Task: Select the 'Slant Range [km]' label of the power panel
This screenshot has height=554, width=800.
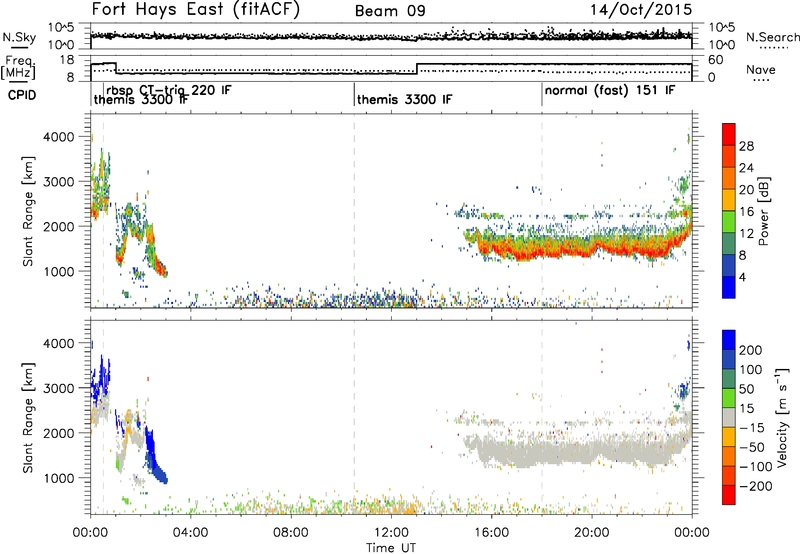Action: pos(28,211)
